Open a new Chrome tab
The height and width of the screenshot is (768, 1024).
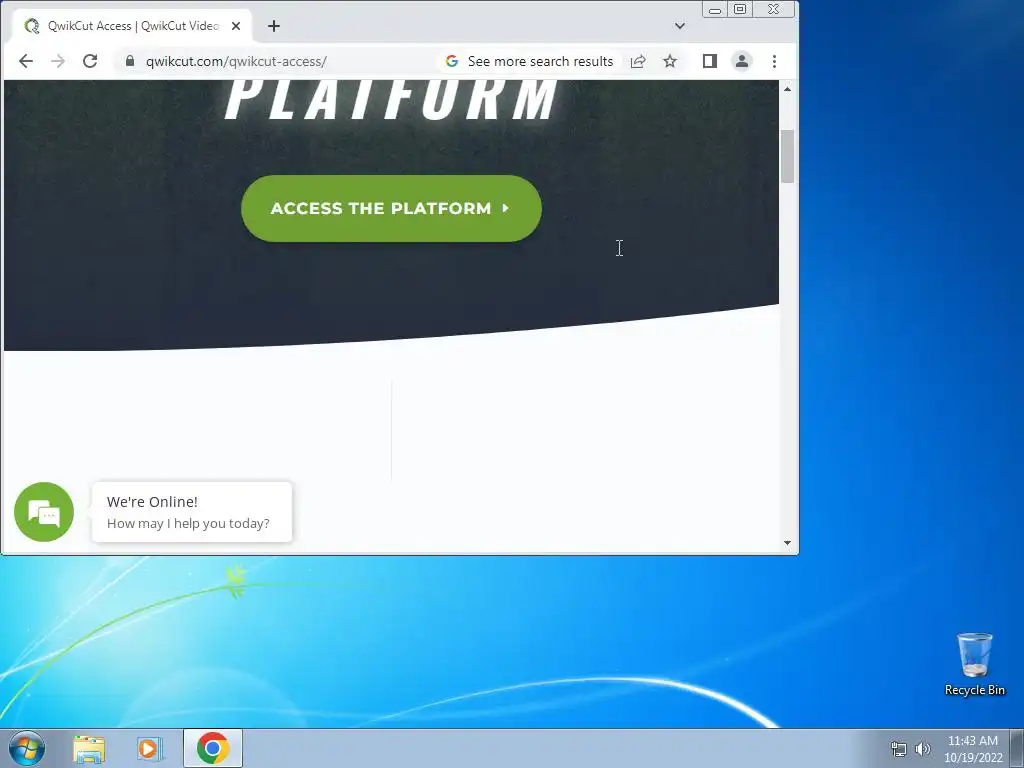pyautogui.click(x=274, y=26)
